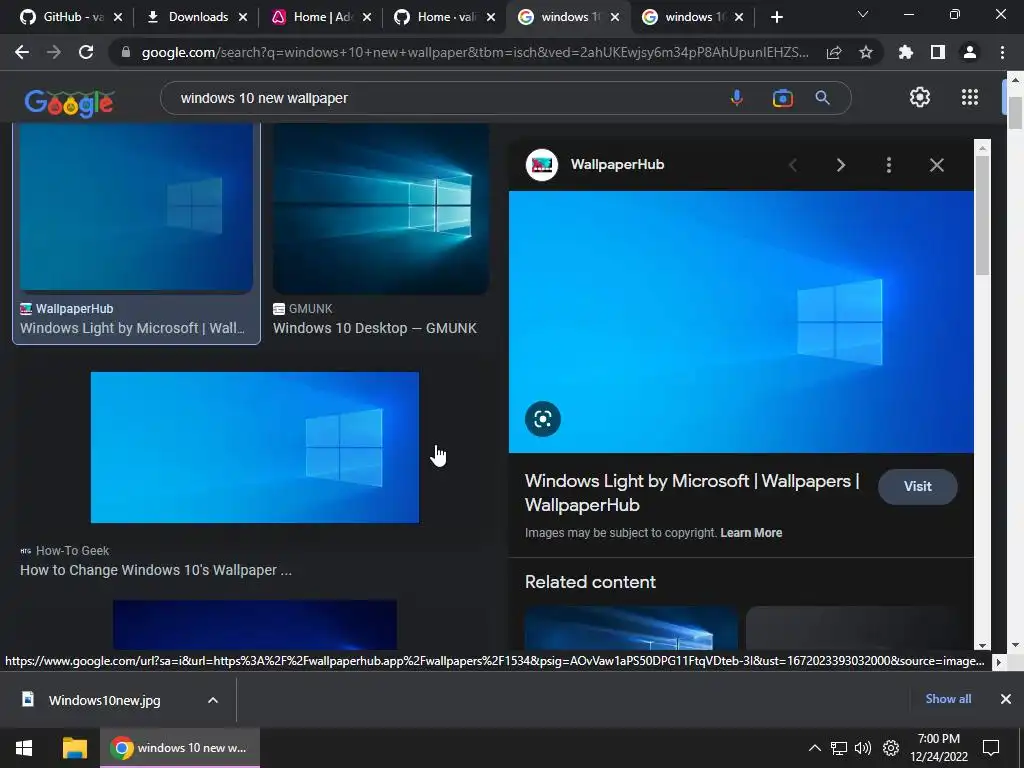Open How to Change Windows 10's Wallpaper link
Screen dimensions: 1024x768
click(156, 570)
